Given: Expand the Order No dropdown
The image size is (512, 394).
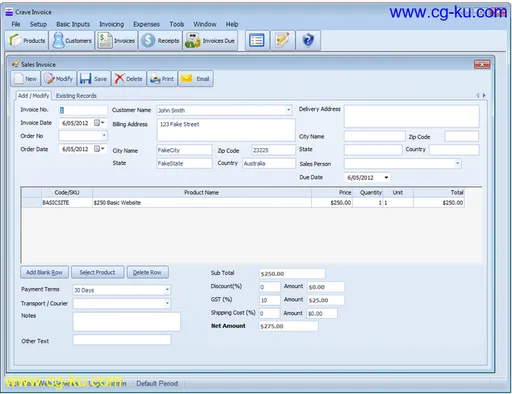Looking at the screenshot, I should click(x=104, y=136).
